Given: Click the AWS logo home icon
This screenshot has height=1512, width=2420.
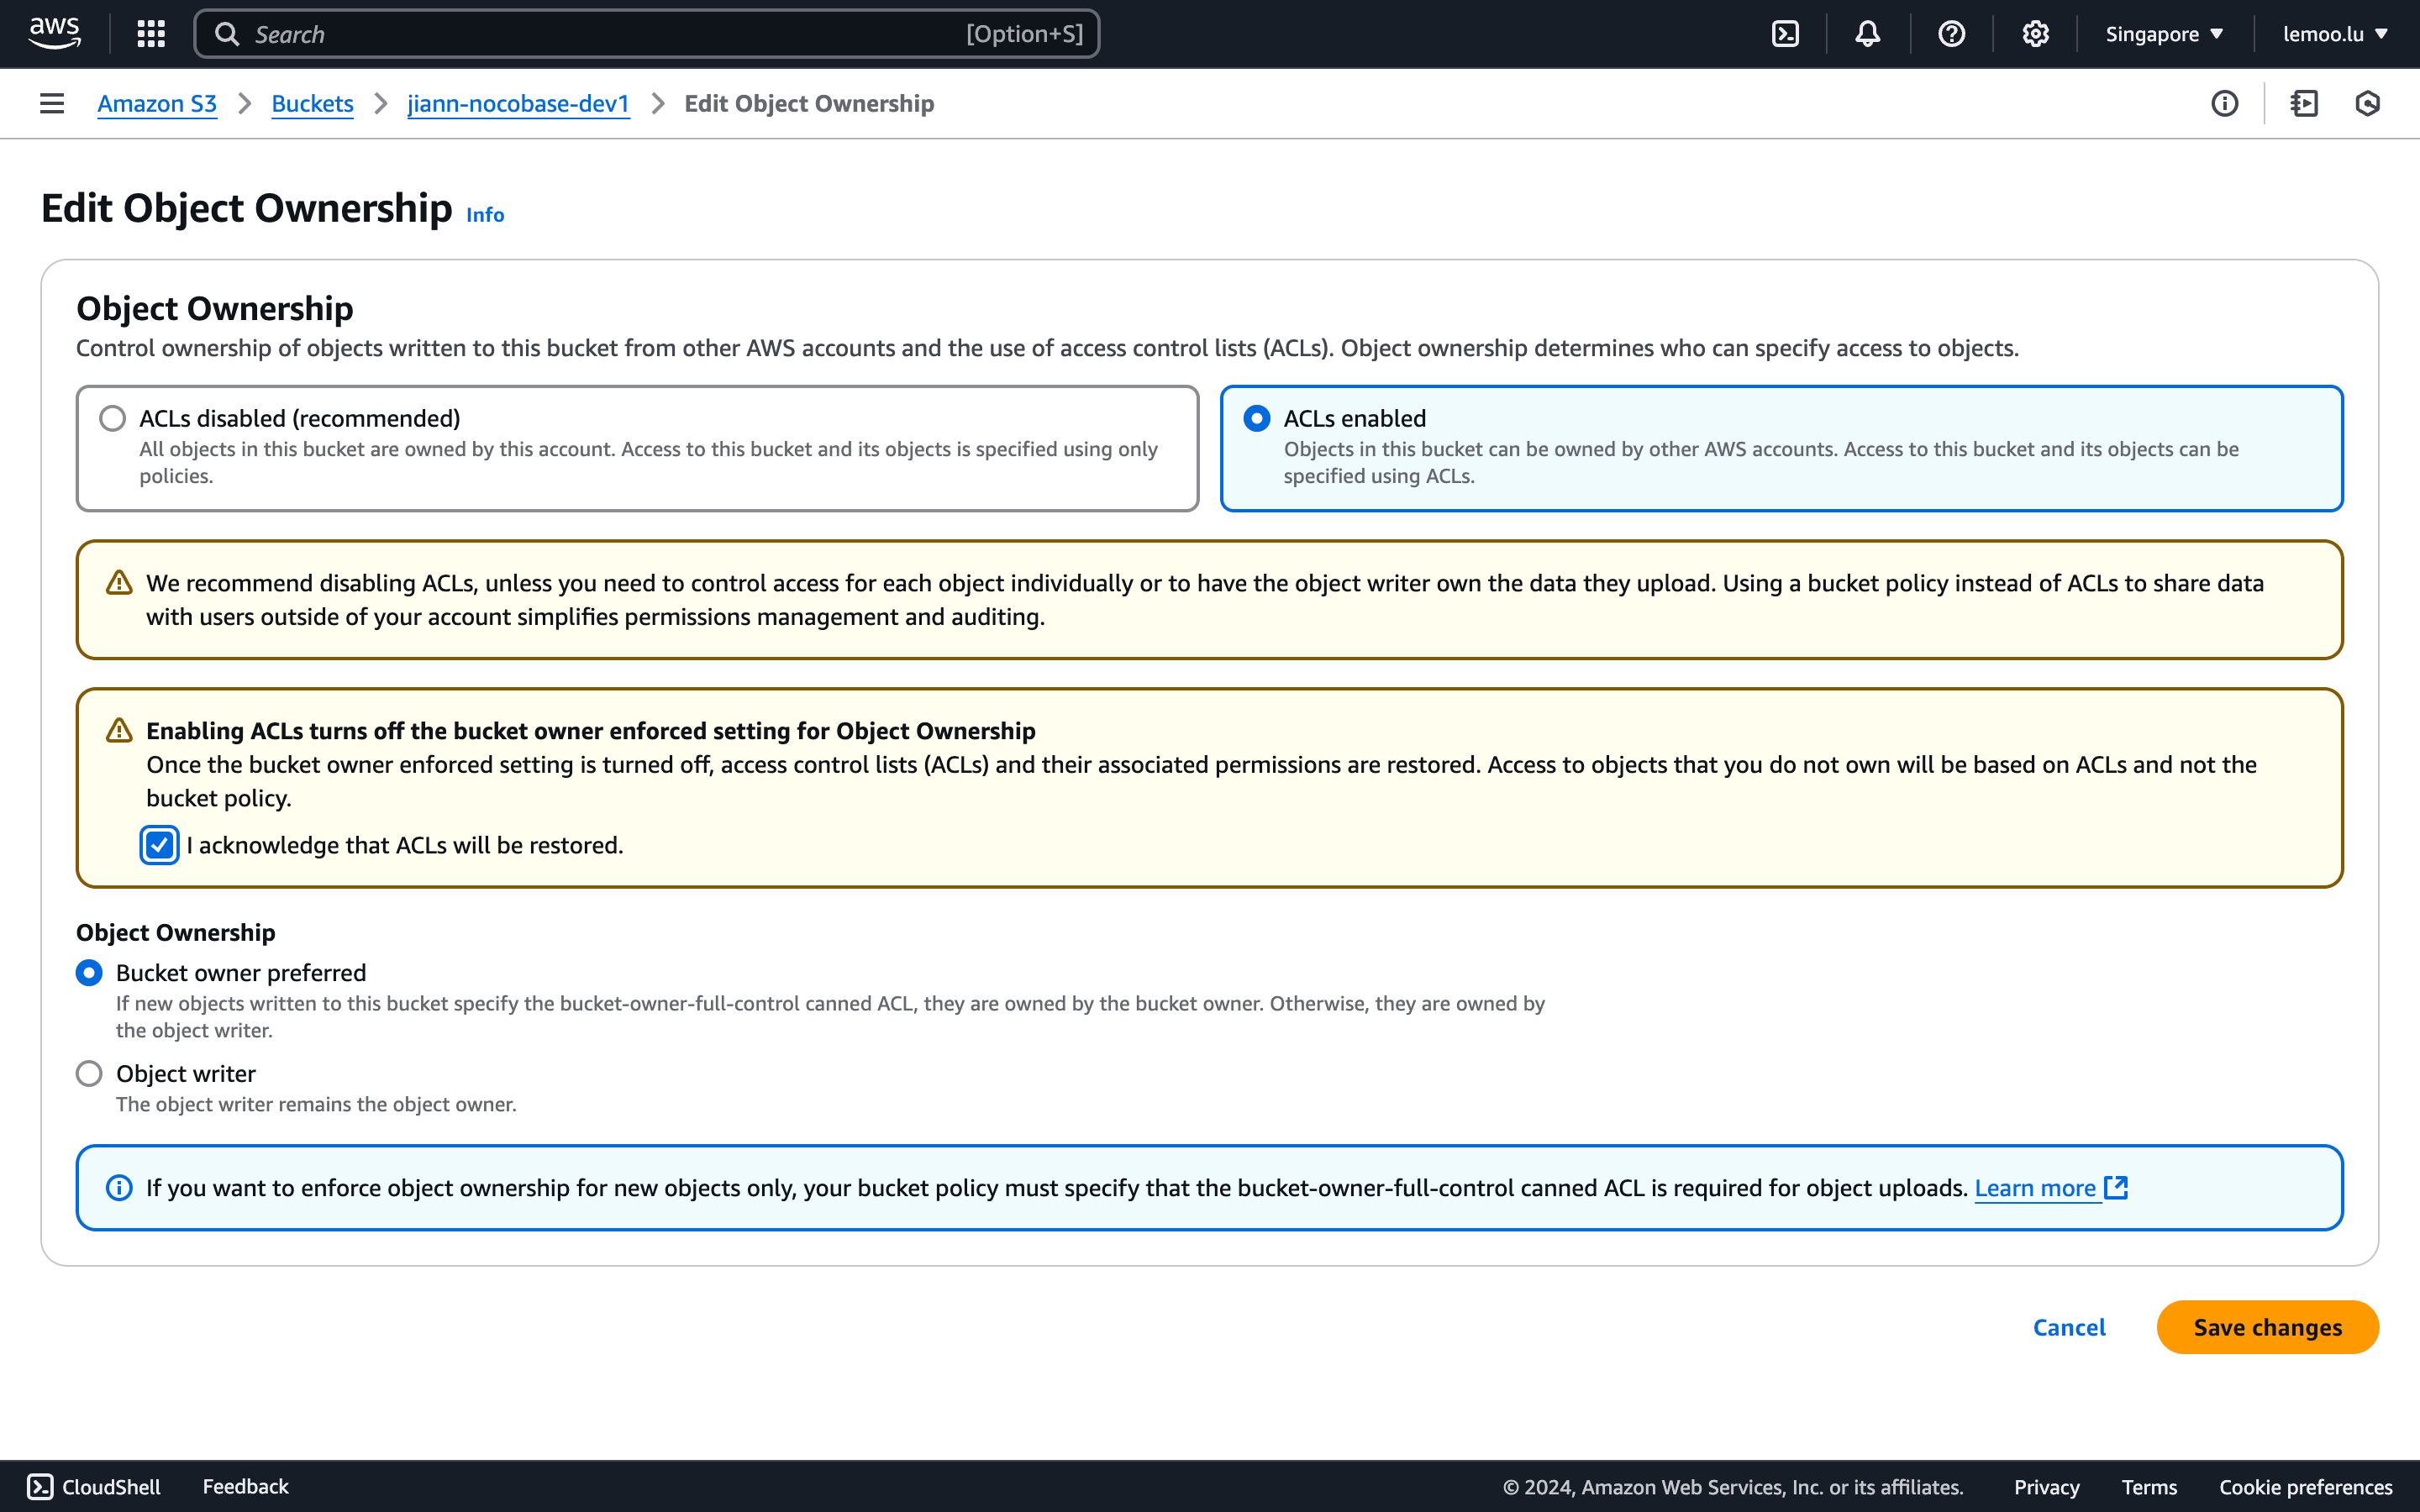Looking at the screenshot, I should tap(54, 33).
